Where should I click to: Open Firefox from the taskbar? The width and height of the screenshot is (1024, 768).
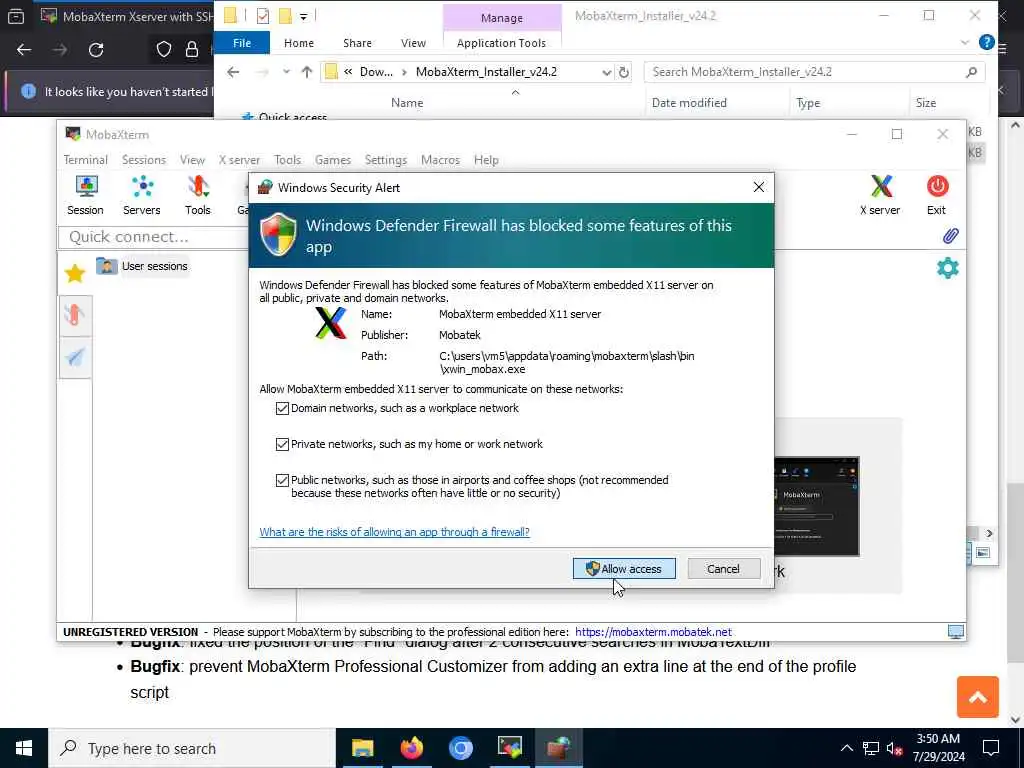click(411, 748)
